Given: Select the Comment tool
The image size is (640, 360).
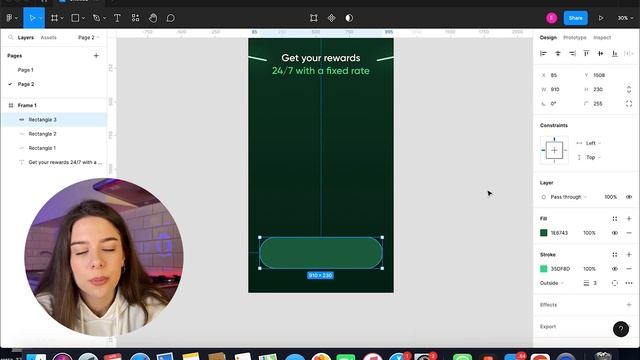Looking at the screenshot, I should click(171, 18).
